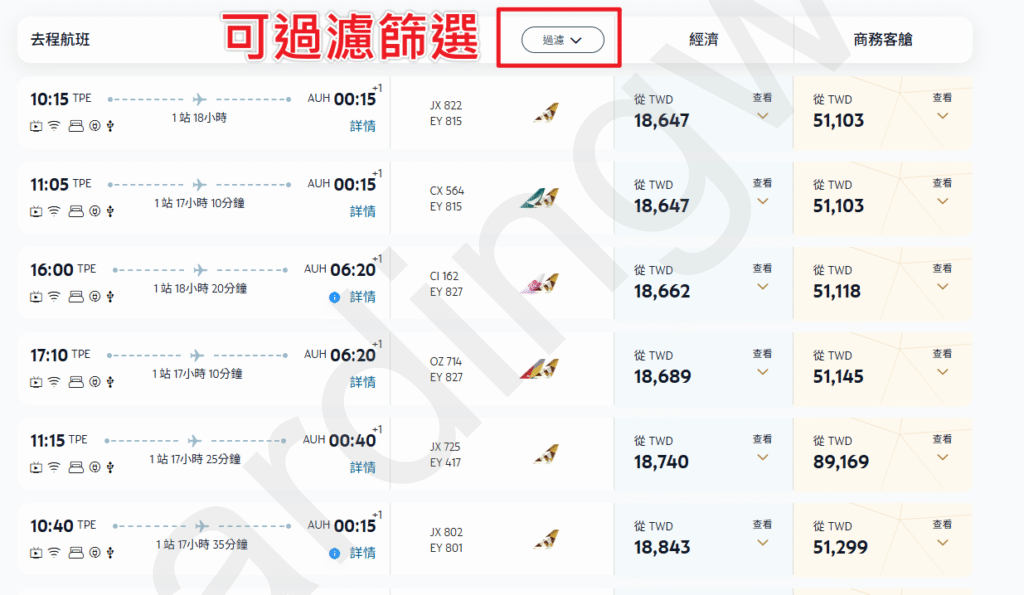Viewport: 1024px width, 595px height.
Task: Select the 經濟 column header
Action: [704, 39]
